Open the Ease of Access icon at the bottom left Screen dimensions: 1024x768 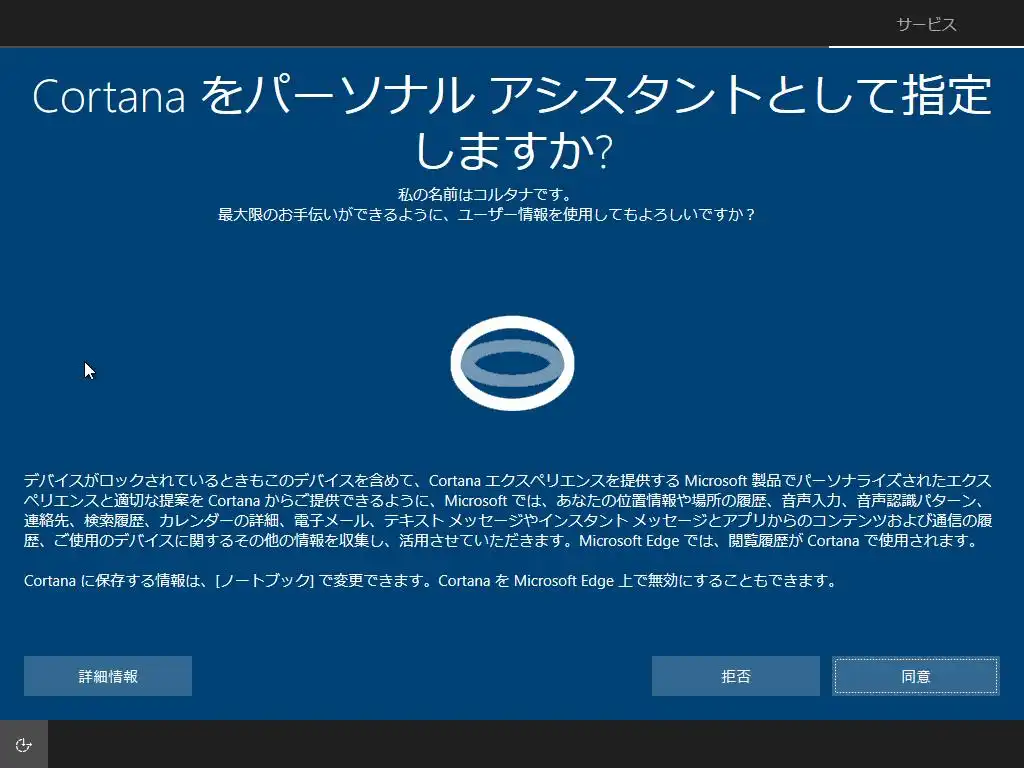pos(24,744)
